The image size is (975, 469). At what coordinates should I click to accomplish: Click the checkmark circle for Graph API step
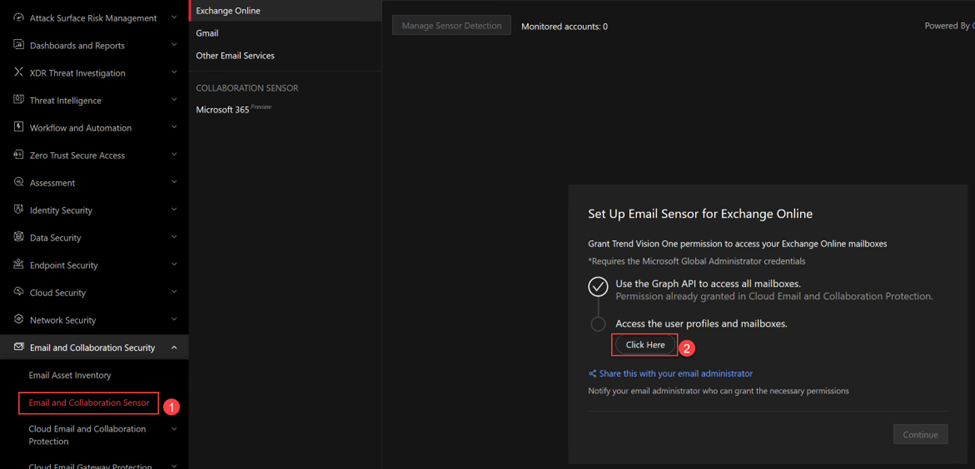tap(598, 286)
